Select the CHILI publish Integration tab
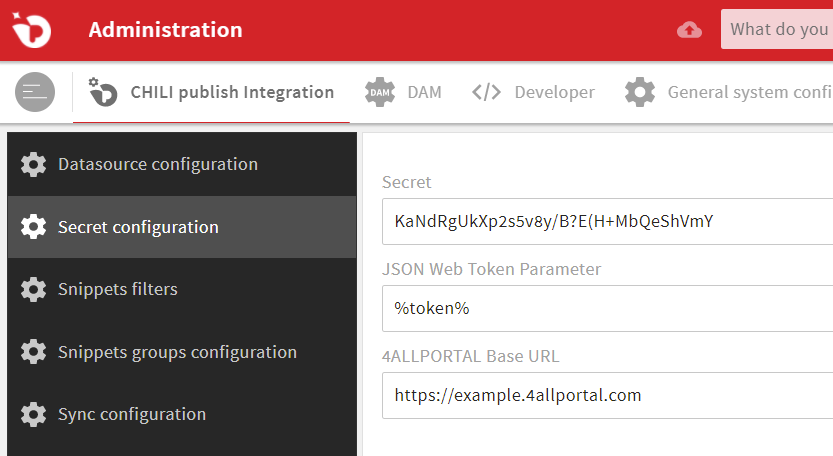The height and width of the screenshot is (456, 833). click(x=211, y=92)
